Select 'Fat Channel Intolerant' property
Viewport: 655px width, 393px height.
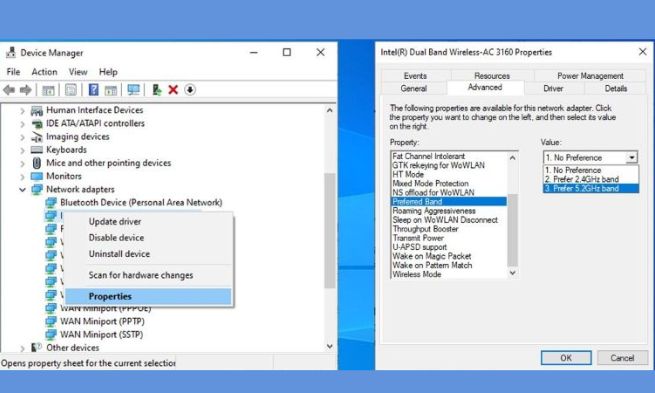click(429, 156)
